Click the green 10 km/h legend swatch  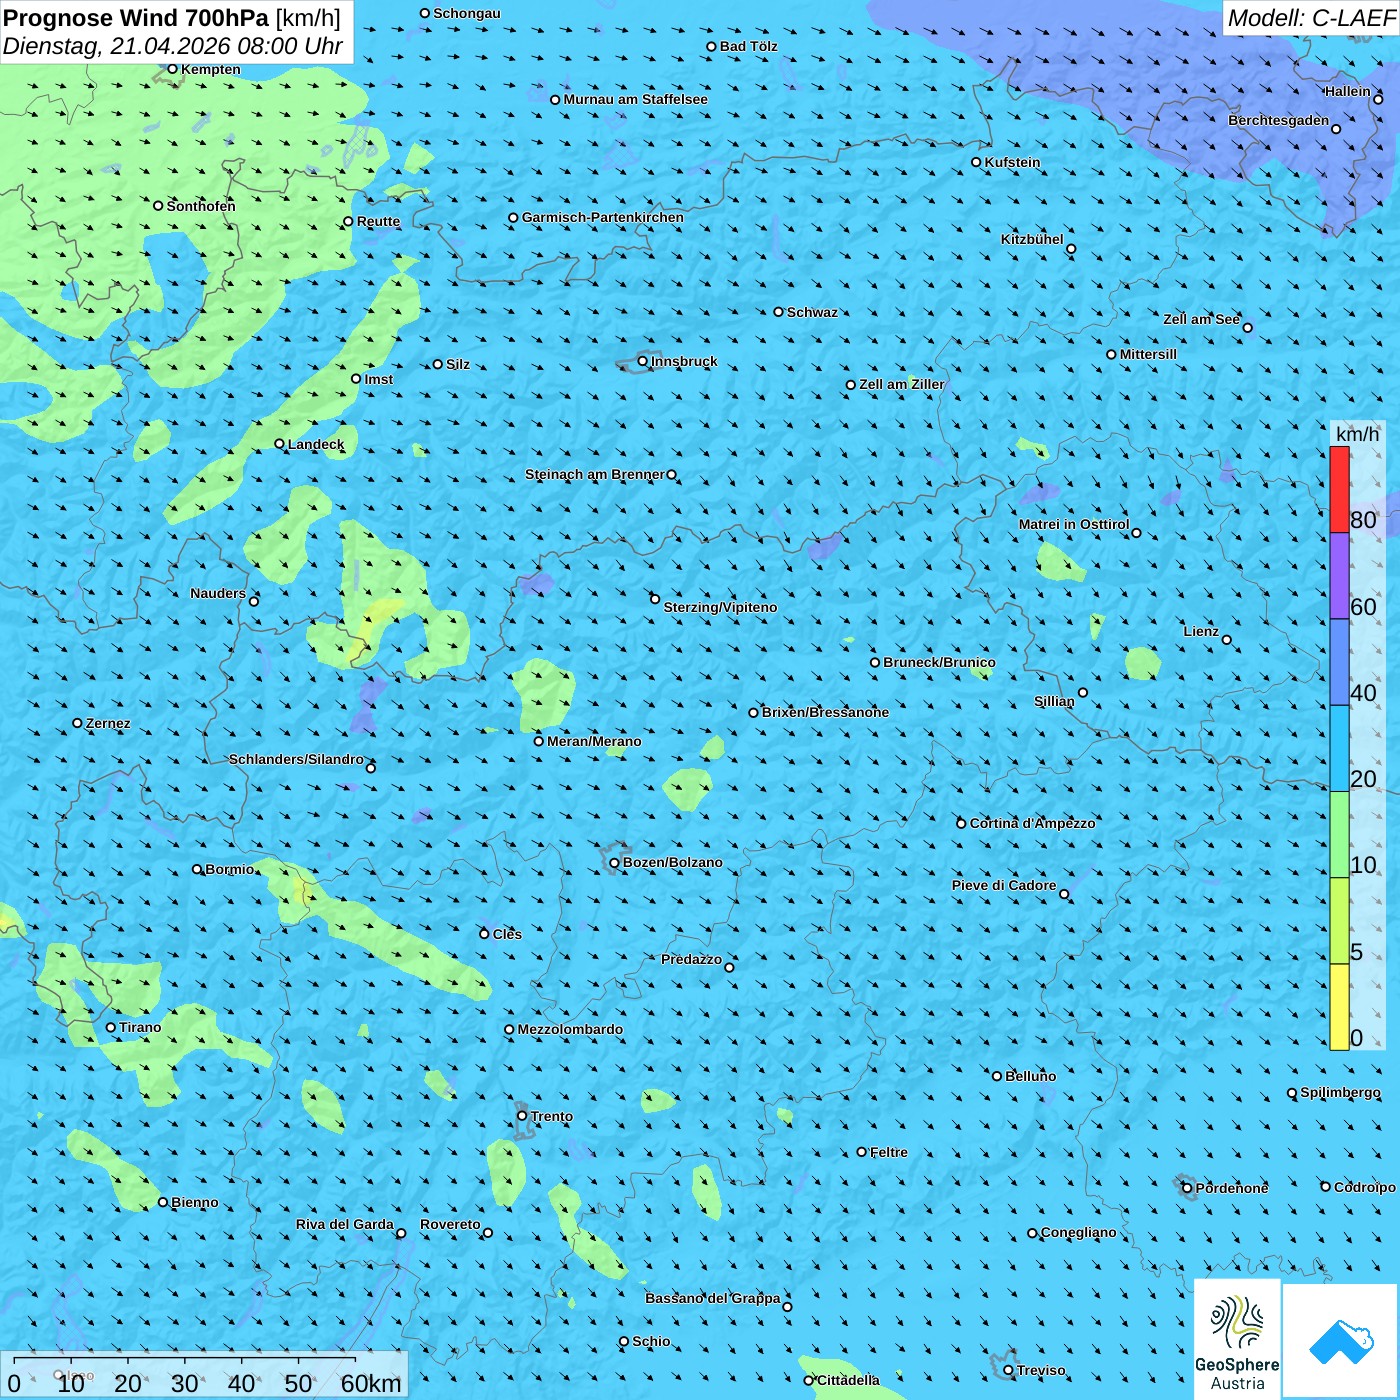point(1339,834)
